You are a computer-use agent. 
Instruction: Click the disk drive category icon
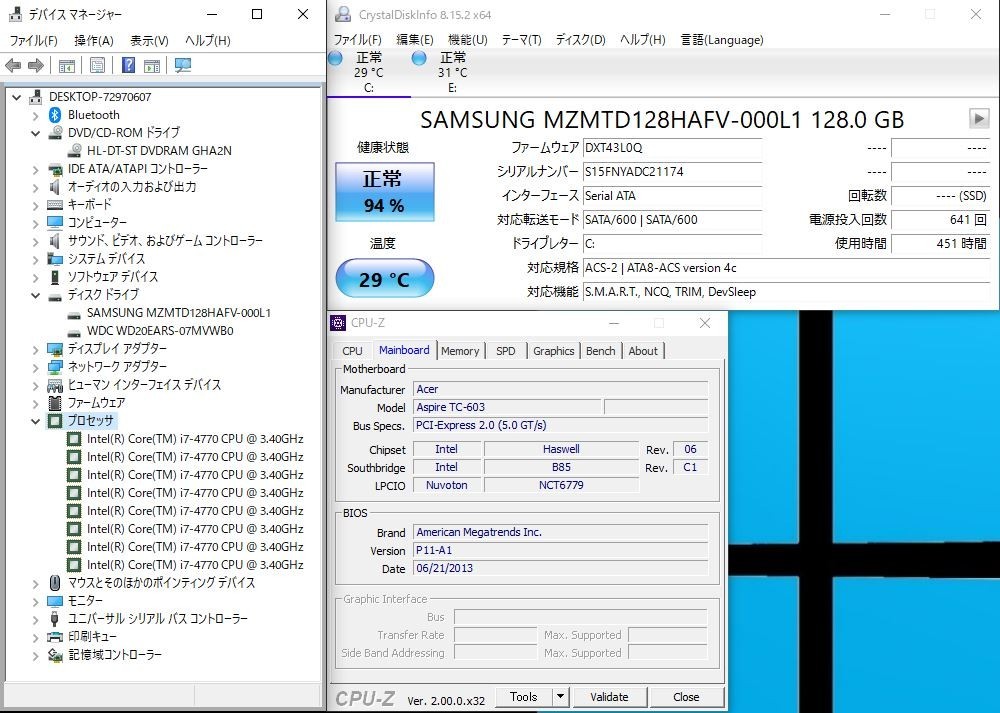pyautogui.click(x=55, y=295)
